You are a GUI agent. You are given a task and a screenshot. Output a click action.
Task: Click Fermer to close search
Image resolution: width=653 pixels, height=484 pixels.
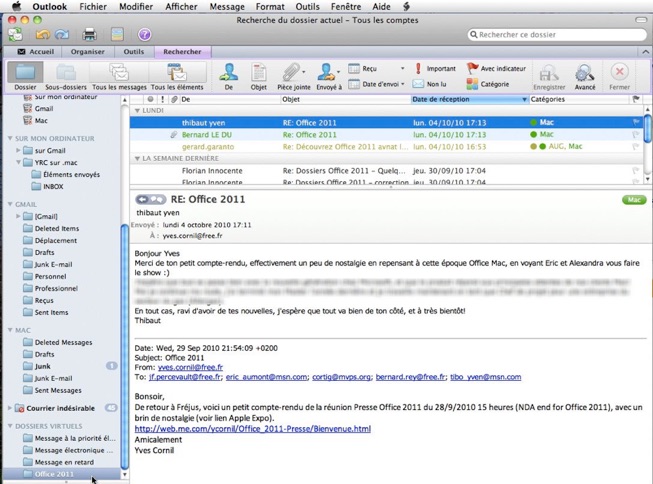[619, 77]
